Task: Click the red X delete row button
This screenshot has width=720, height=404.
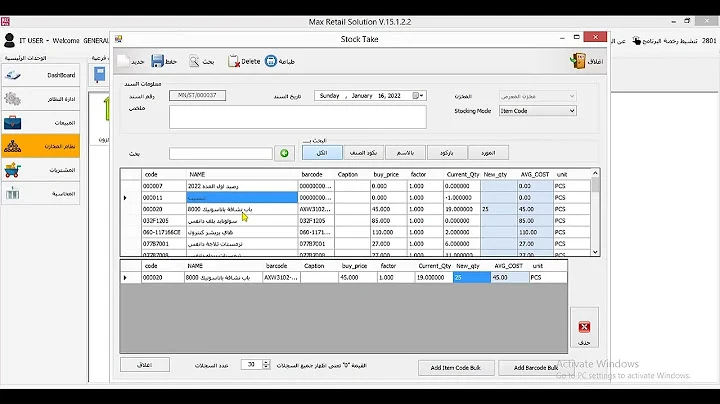Action: (584, 327)
